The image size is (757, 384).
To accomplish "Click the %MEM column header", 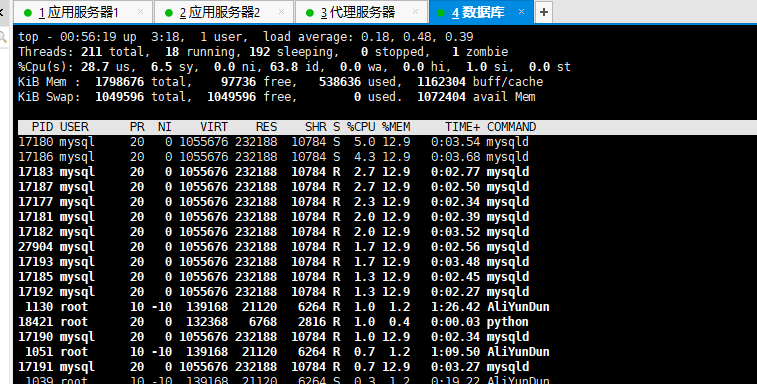I will [x=396, y=127].
